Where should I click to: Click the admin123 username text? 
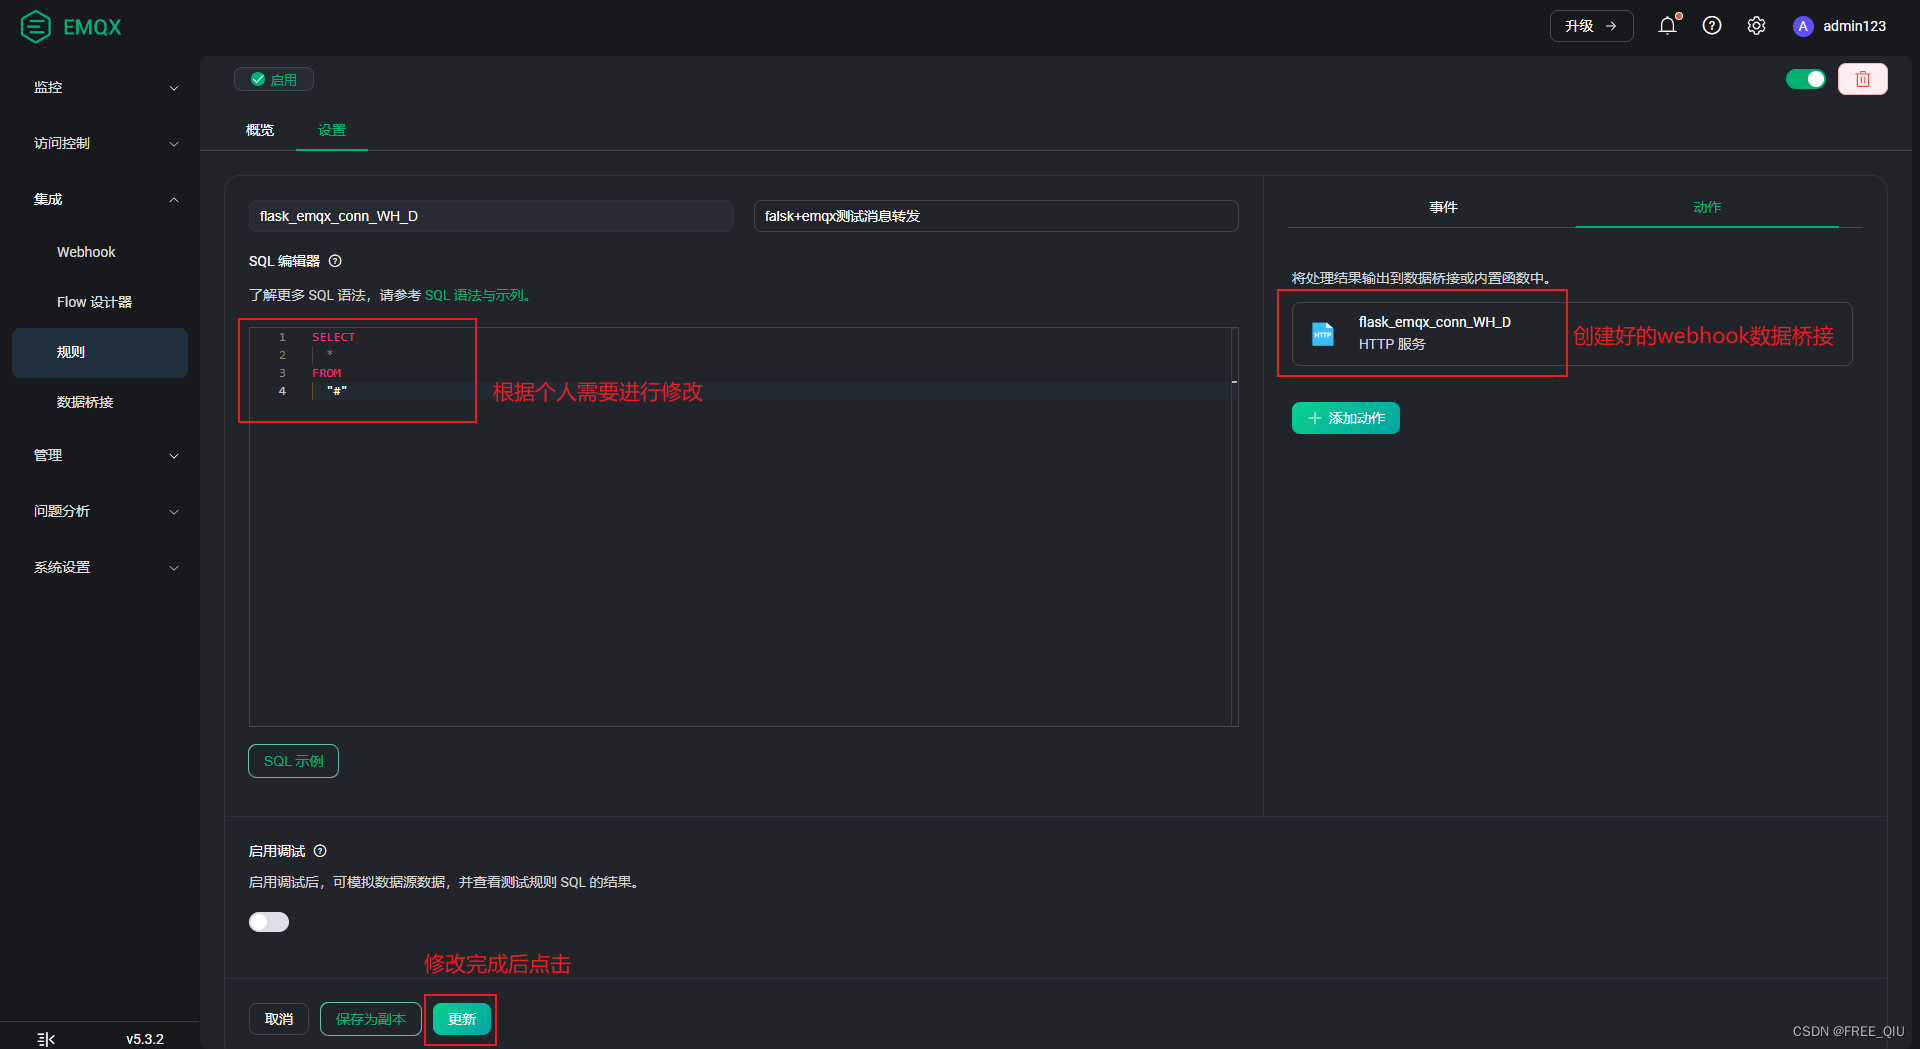1854,26
